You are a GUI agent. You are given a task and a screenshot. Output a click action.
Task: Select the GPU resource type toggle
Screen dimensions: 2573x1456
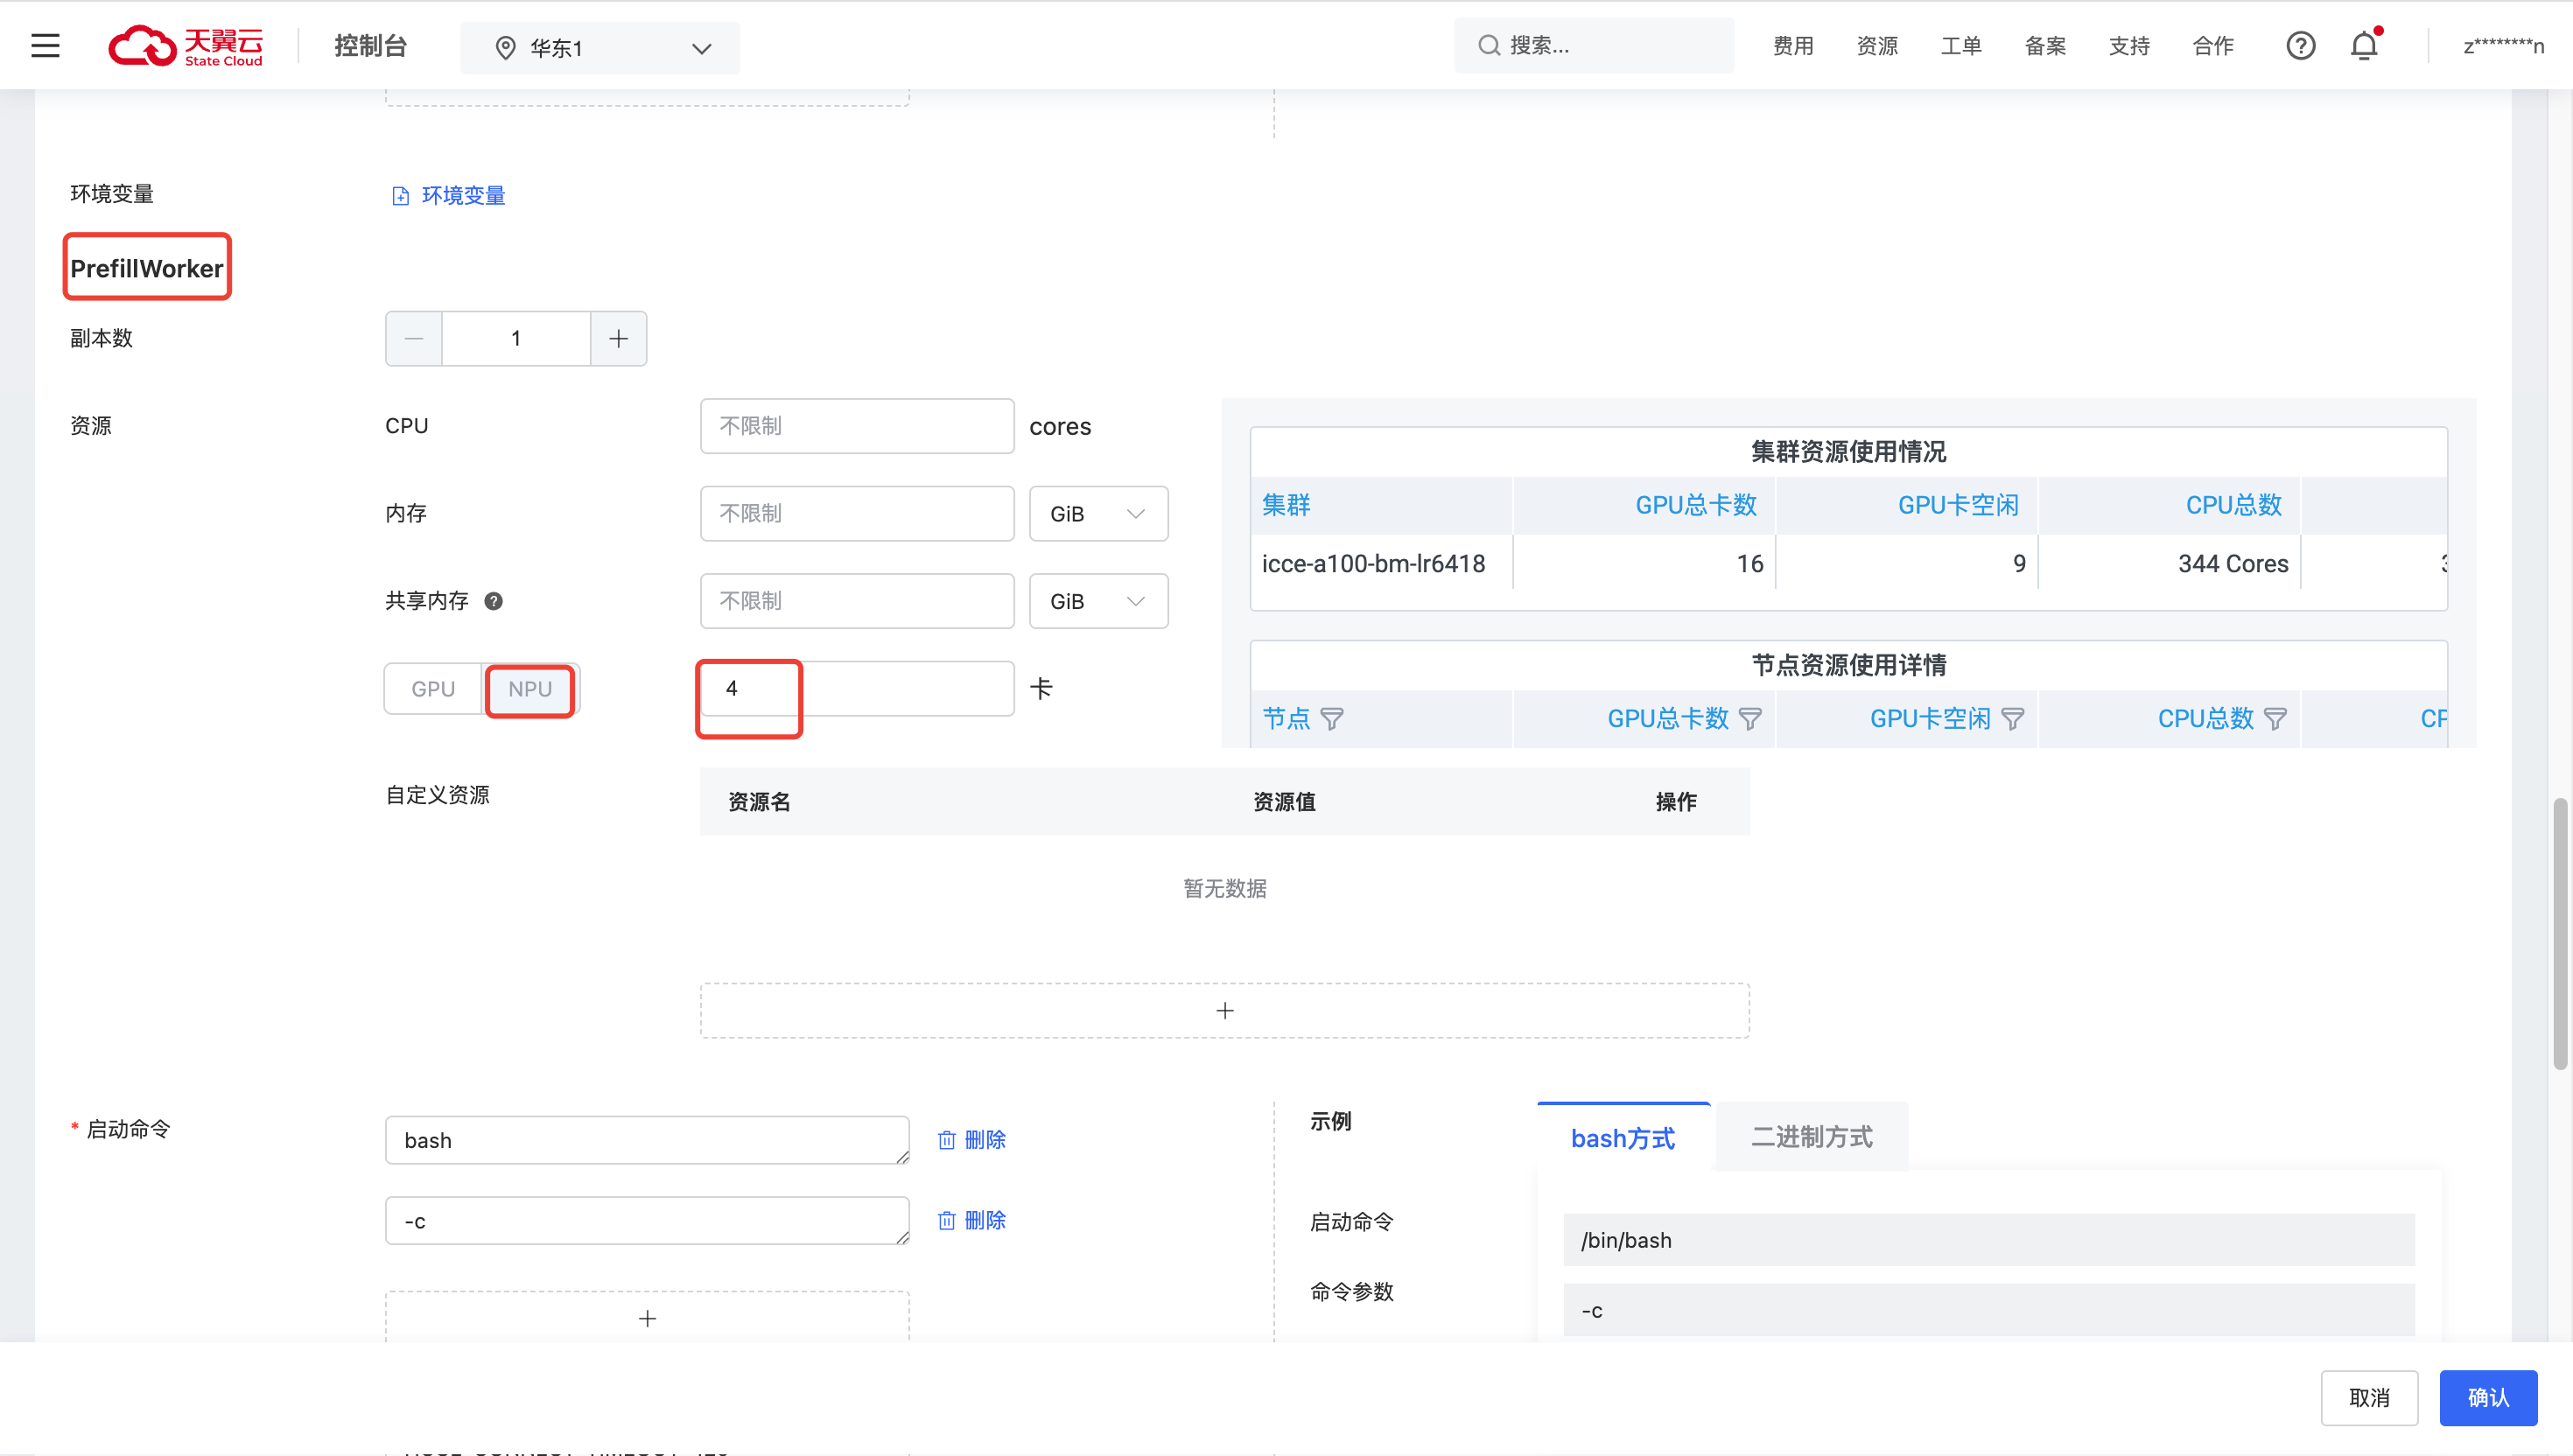click(x=433, y=689)
